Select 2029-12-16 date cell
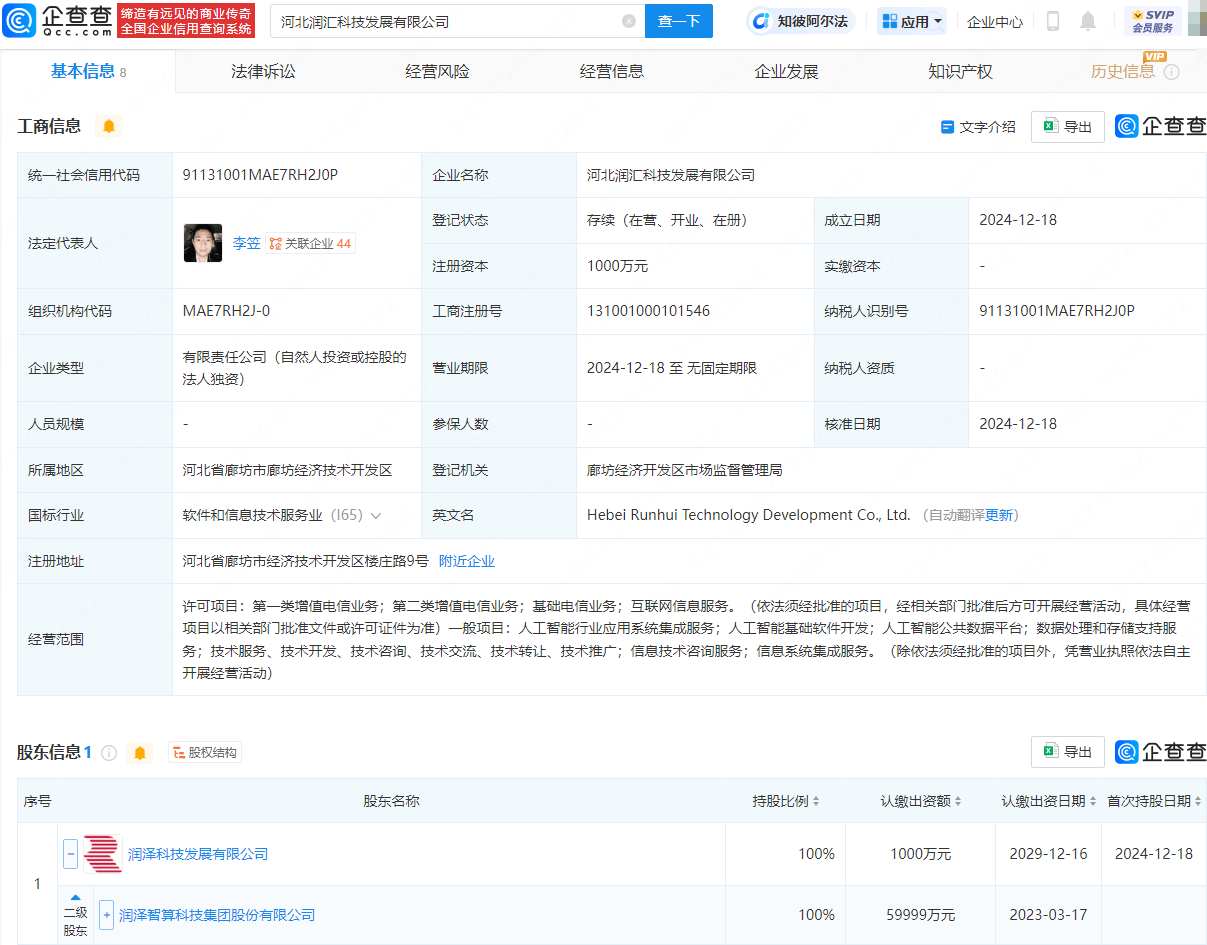The height and width of the screenshot is (945, 1207). [1048, 854]
